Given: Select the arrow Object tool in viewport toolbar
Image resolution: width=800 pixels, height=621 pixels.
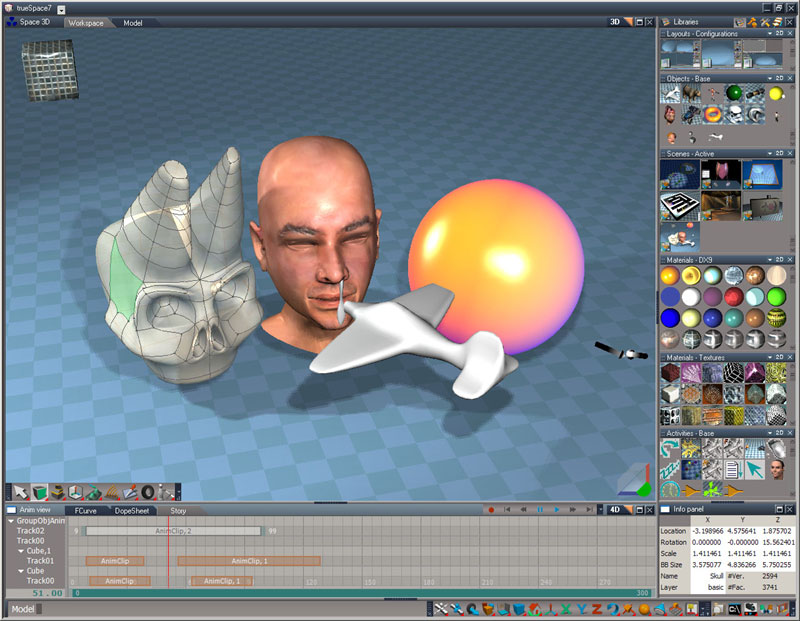Looking at the screenshot, I should coord(20,492).
